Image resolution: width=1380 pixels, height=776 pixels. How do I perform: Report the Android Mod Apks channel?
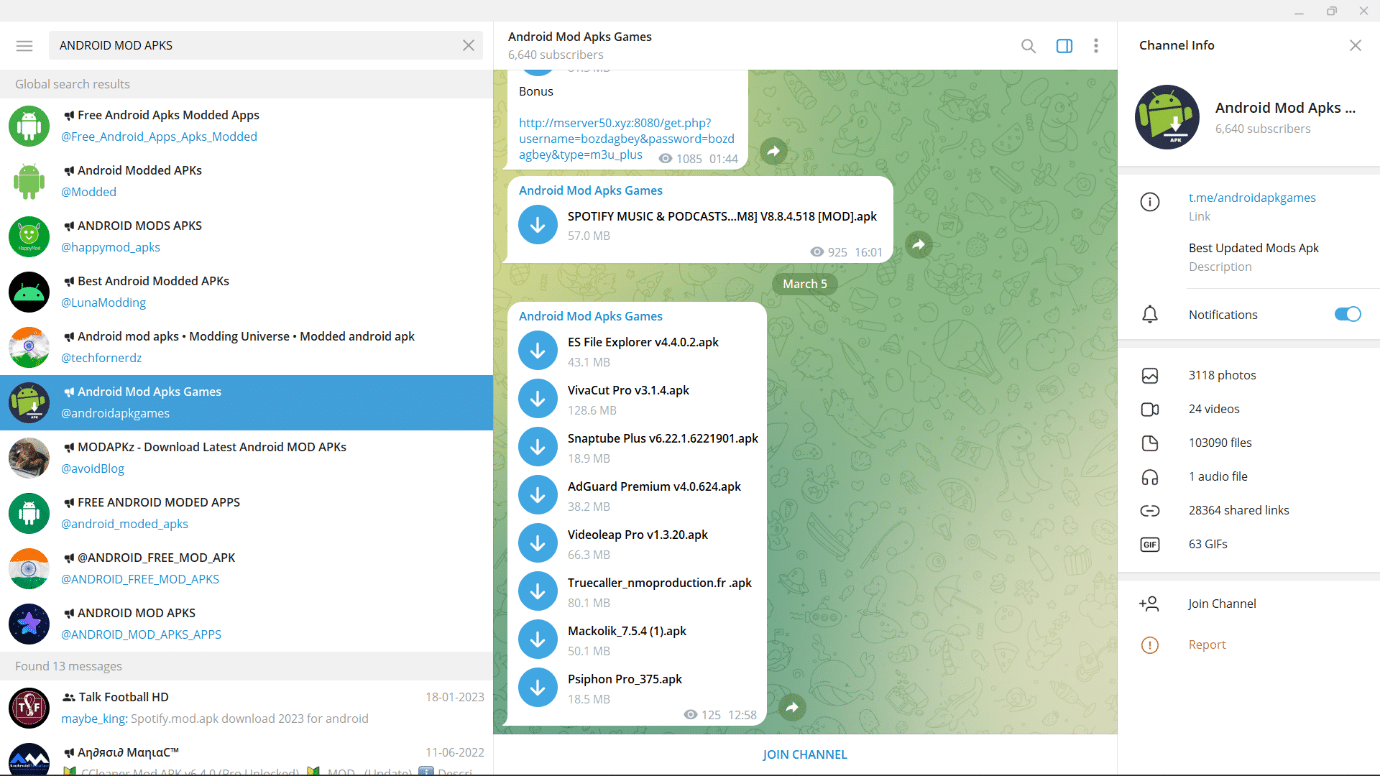(x=1206, y=644)
